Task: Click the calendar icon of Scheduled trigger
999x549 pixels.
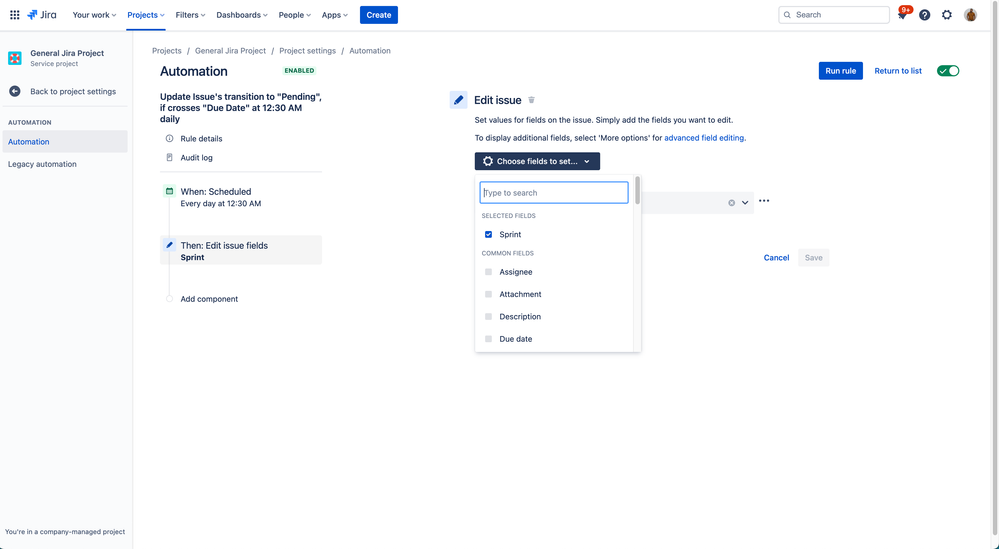Action: pos(169,191)
